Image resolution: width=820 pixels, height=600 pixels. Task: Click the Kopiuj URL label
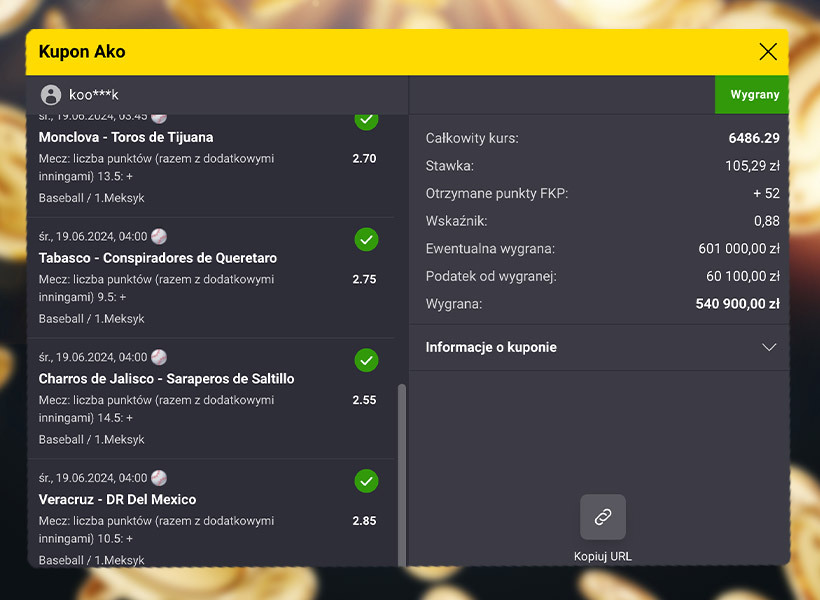coord(602,557)
